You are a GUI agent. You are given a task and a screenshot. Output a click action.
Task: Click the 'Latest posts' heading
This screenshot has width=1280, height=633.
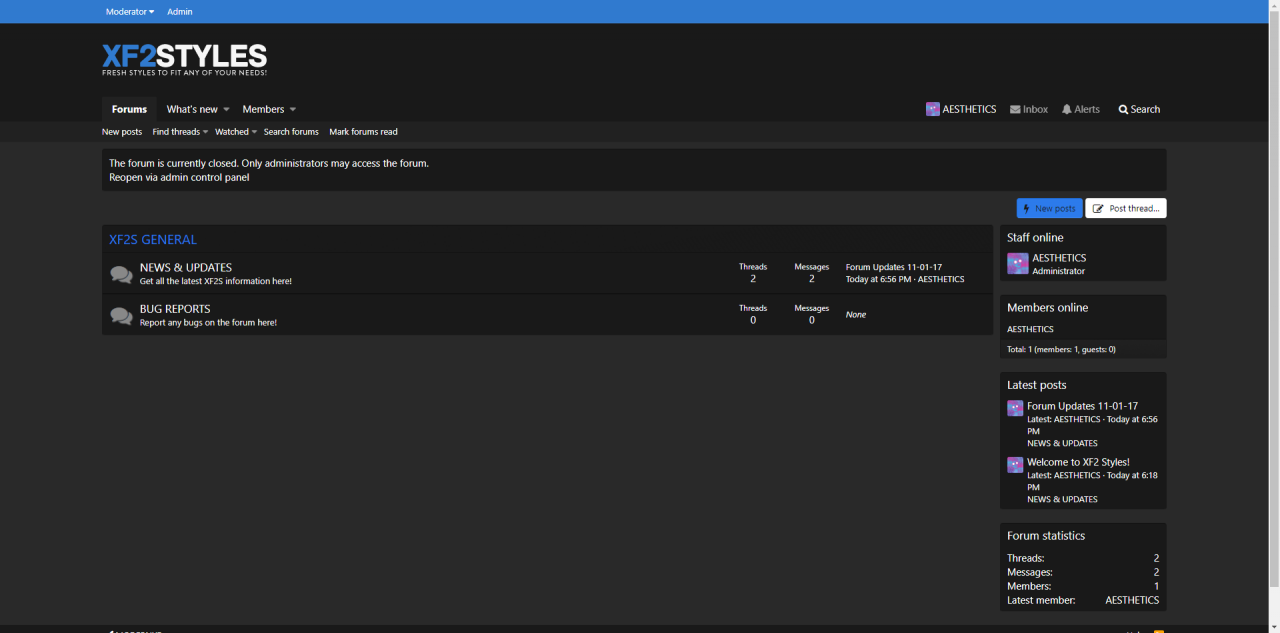pyautogui.click(x=1037, y=385)
